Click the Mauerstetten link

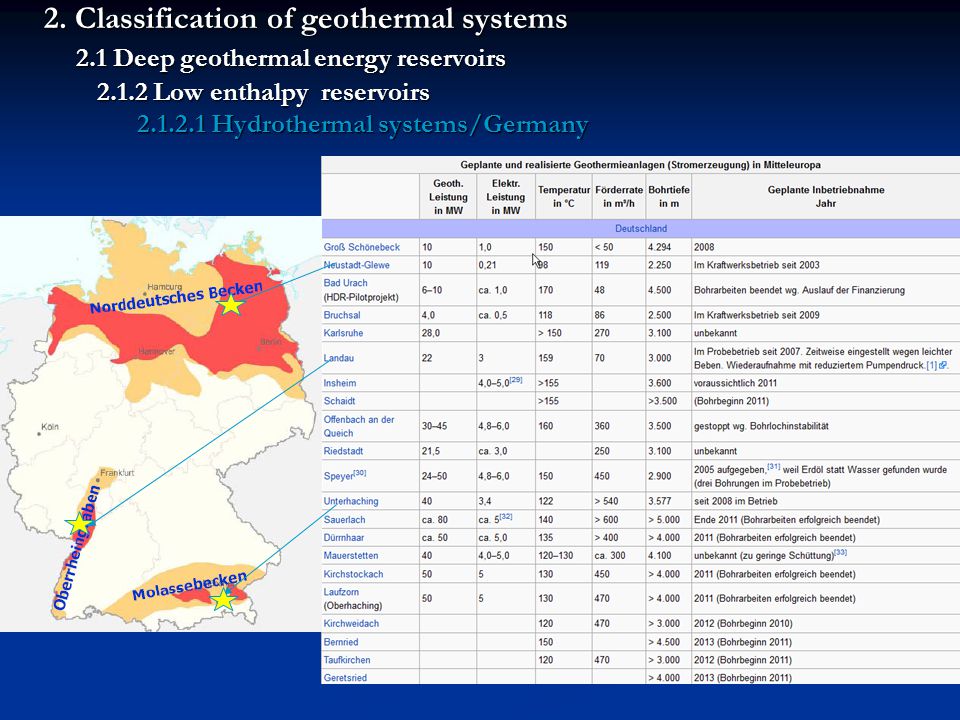point(351,556)
